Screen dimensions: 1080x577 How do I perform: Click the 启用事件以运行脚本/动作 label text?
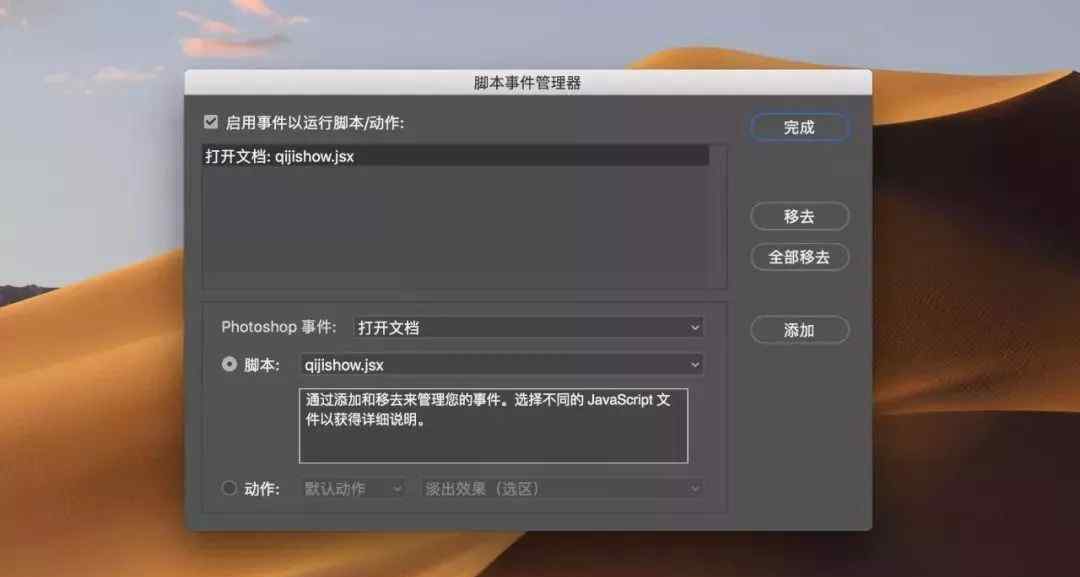point(315,123)
